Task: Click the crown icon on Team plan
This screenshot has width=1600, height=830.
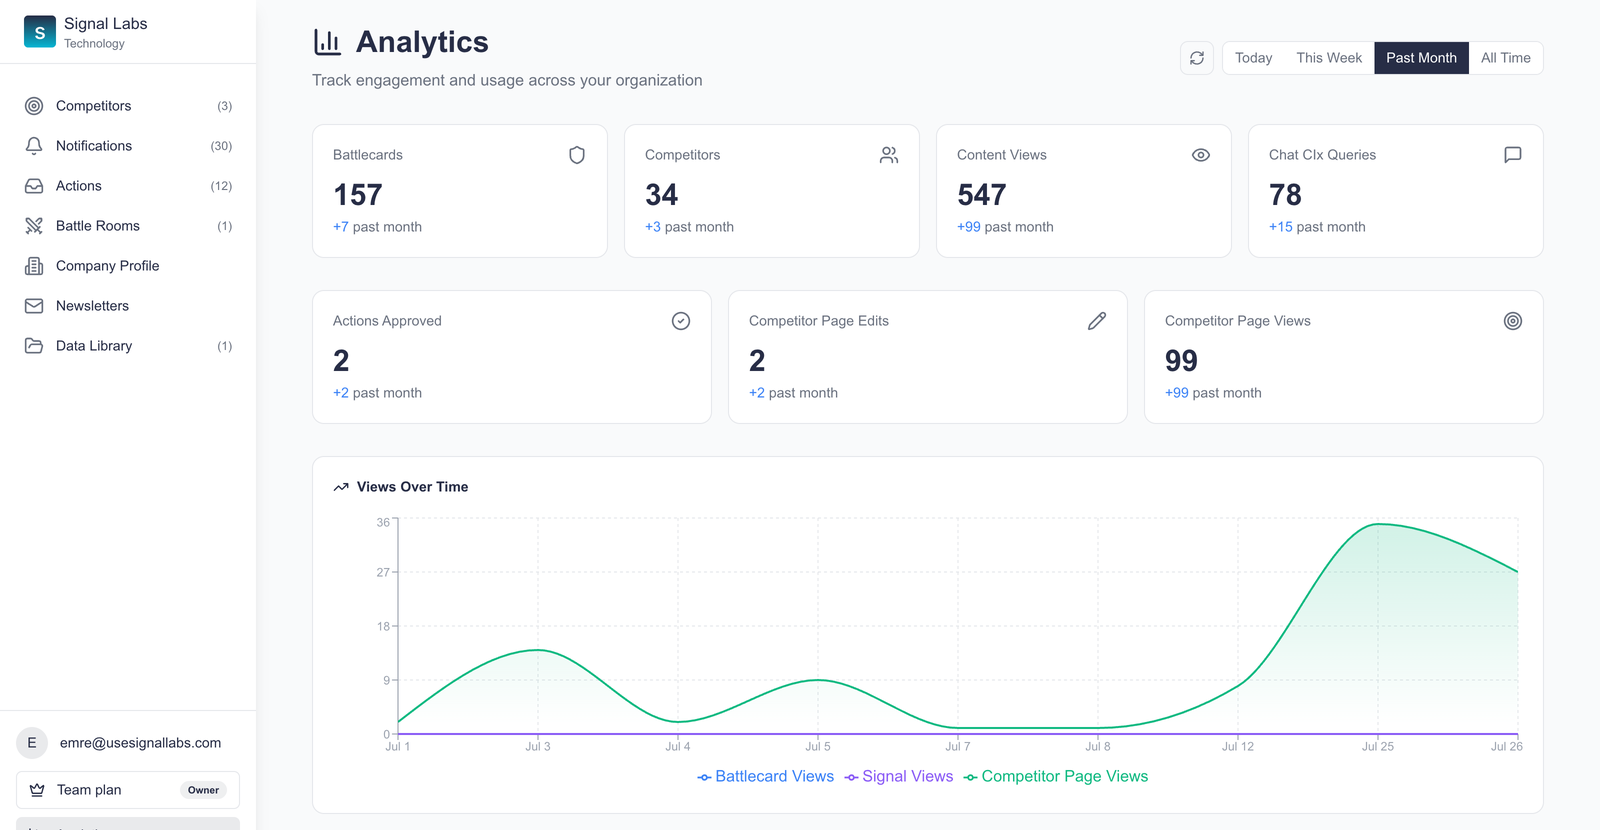Action: click(x=37, y=790)
